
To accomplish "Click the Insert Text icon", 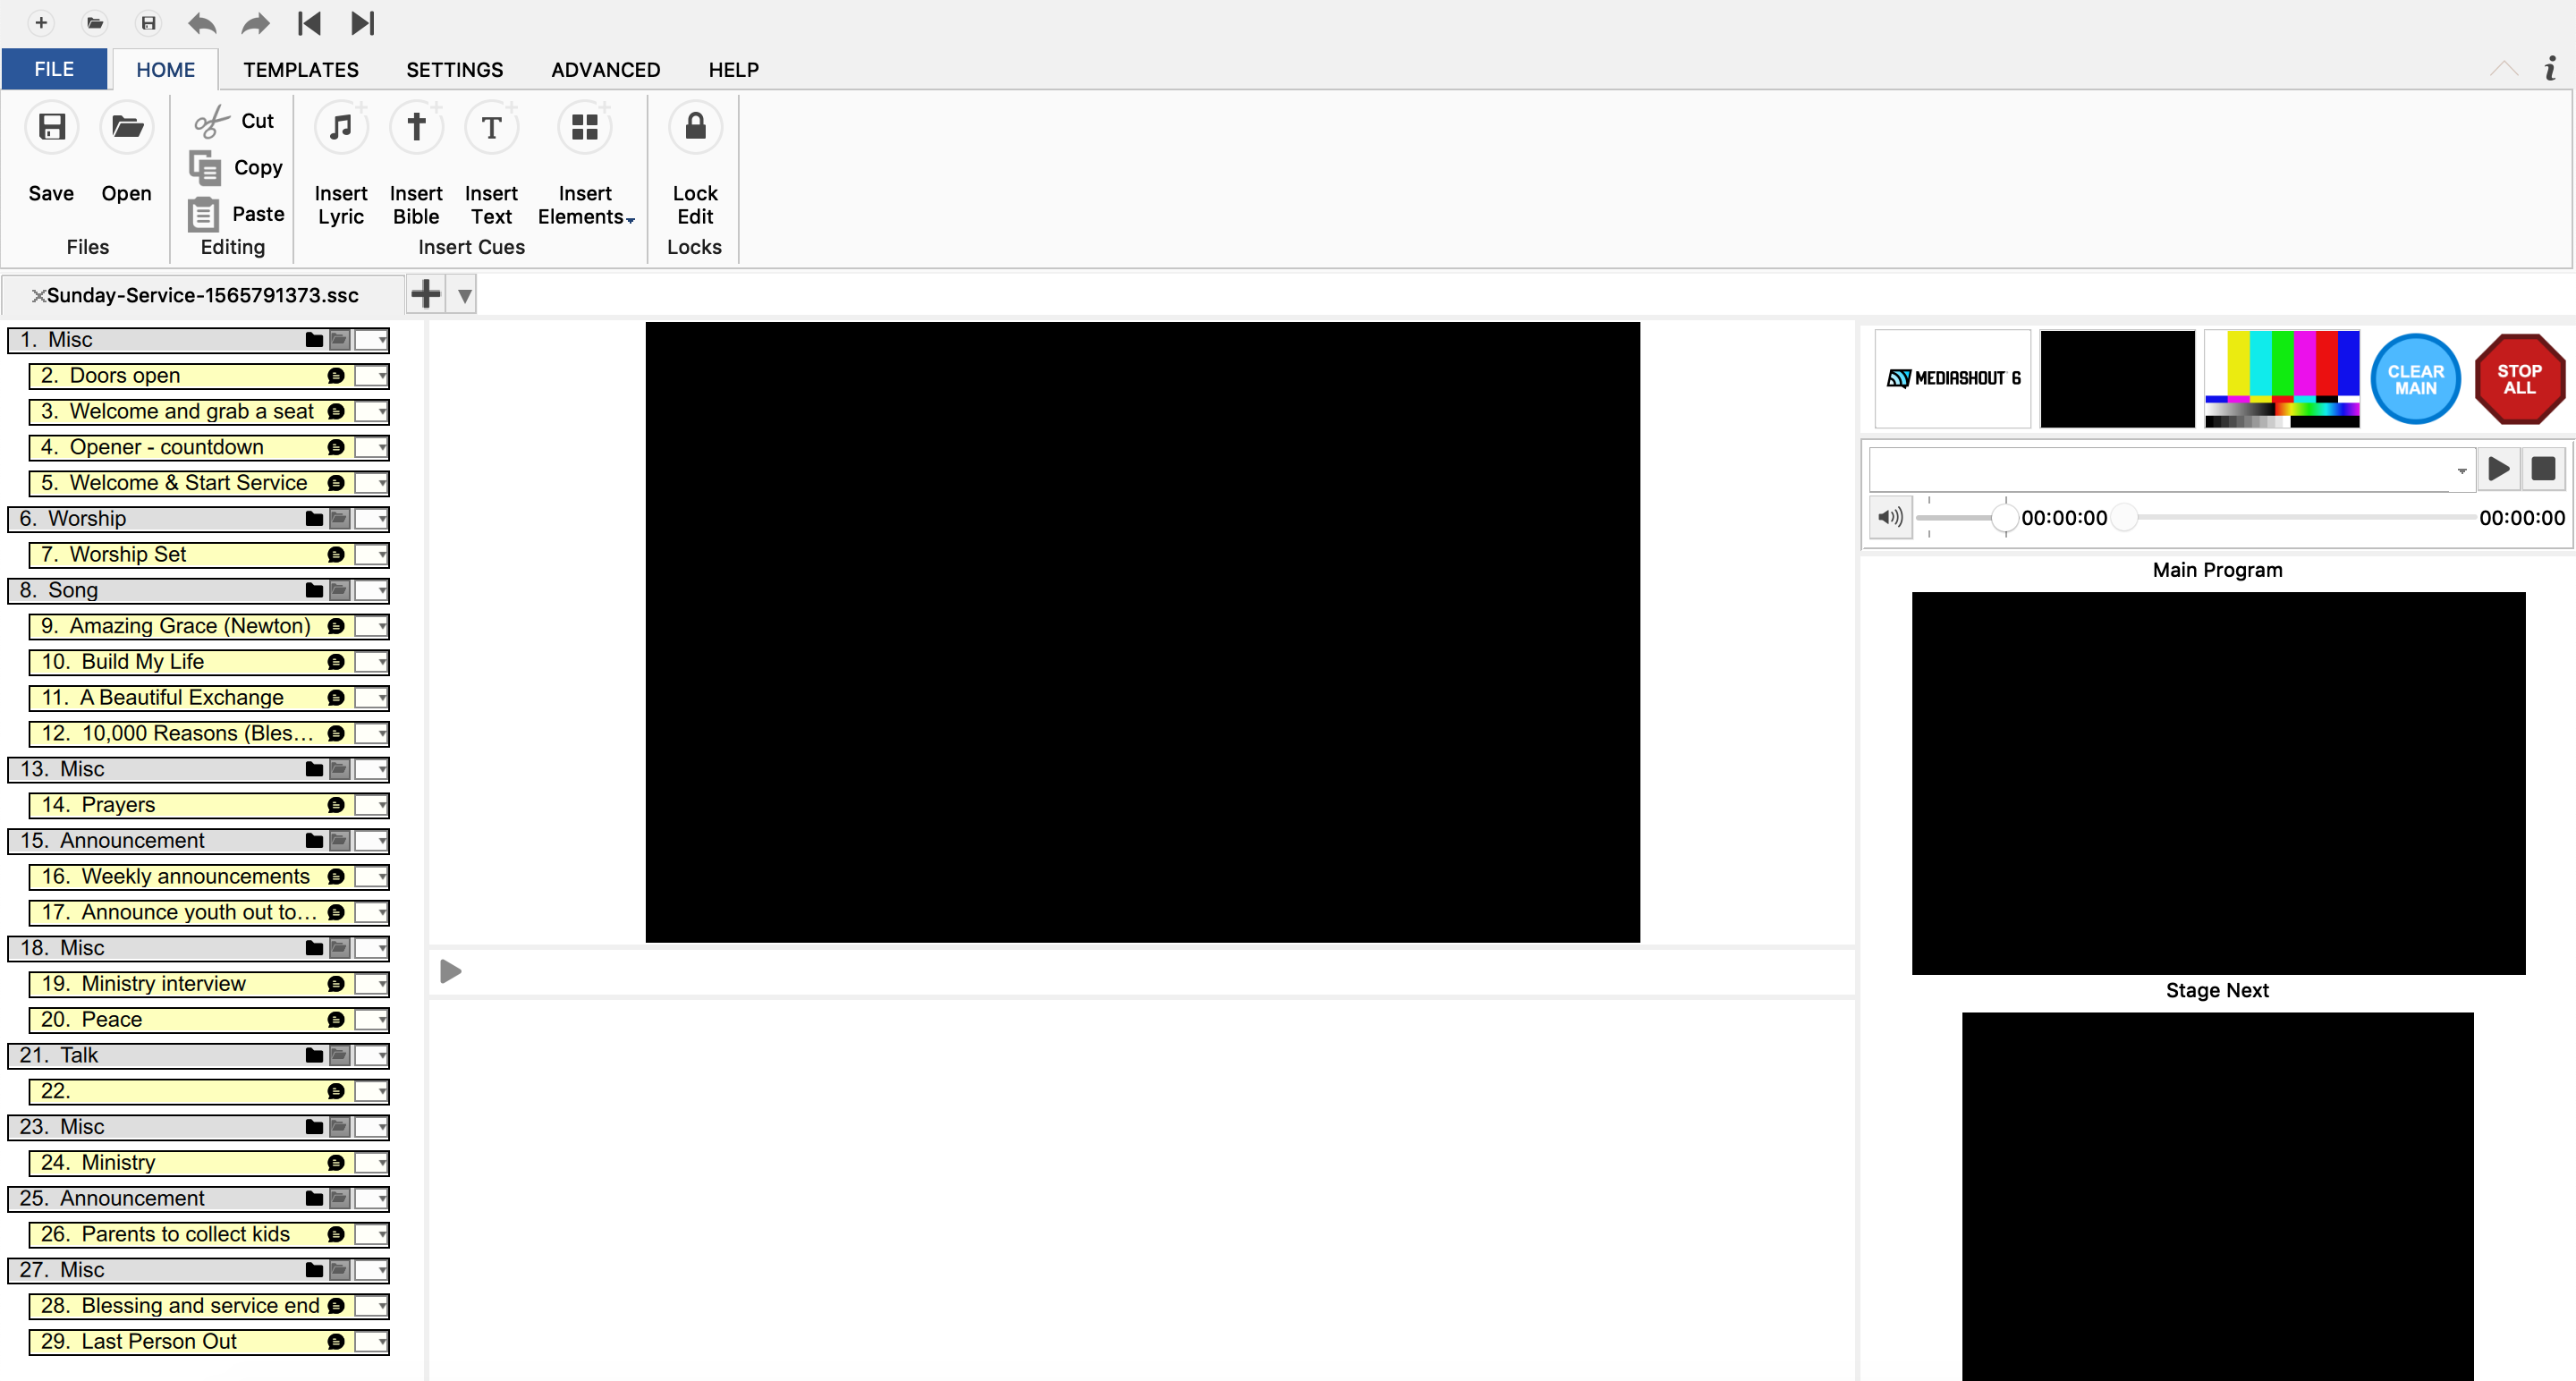I will pyautogui.click(x=491, y=128).
